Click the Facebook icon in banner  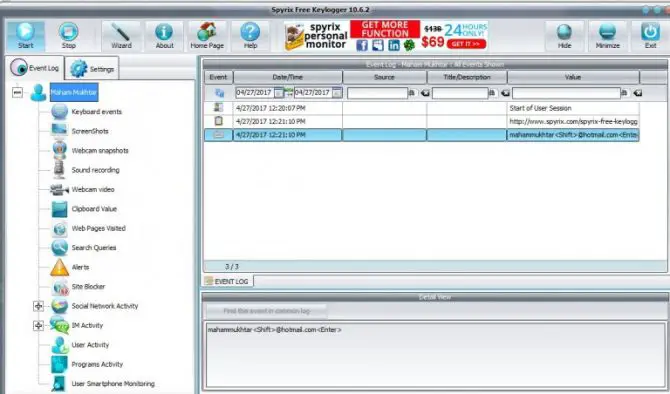tap(362, 45)
